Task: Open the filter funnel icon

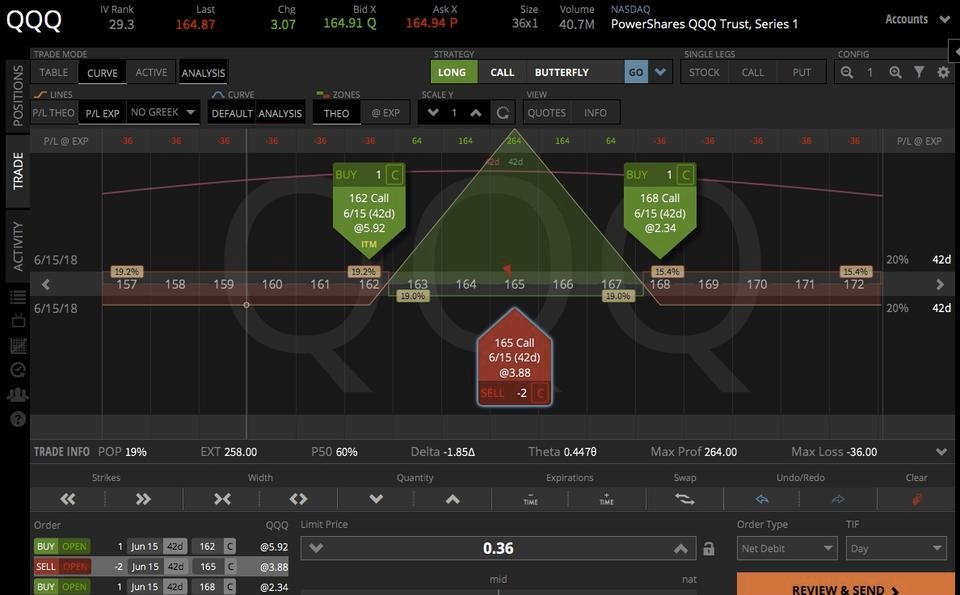Action: pyautogui.click(x=919, y=72)
